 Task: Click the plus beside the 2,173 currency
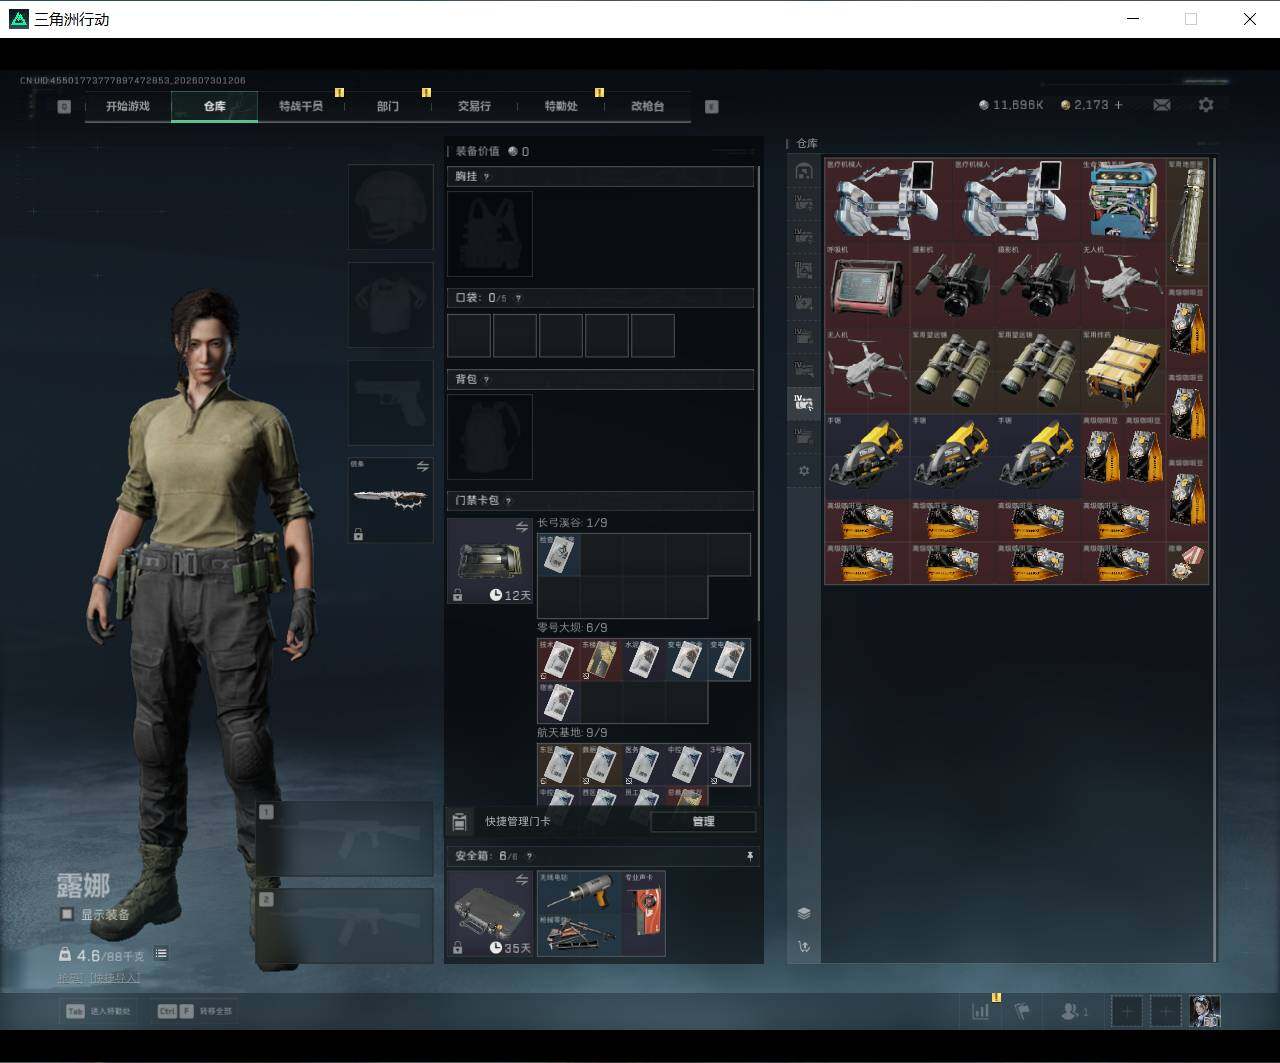point(1118,105)
